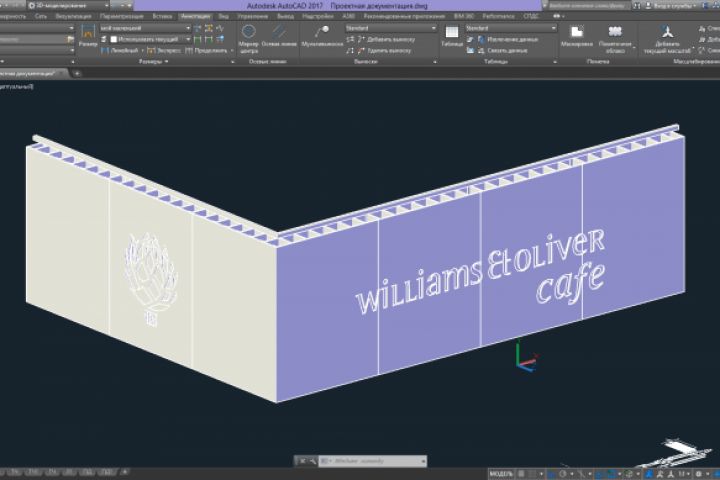Open the Рекомендованные приложения tab
Image resolution: width=720 pixels, height=480 pixels.
point(404,16)
